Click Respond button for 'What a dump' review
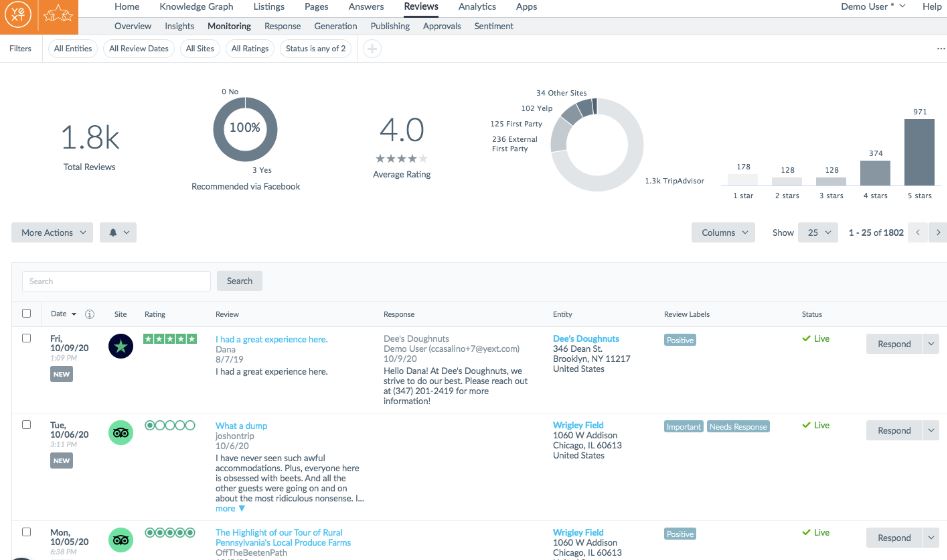Screen dimensions: 947x560 (x=894, y=431)
